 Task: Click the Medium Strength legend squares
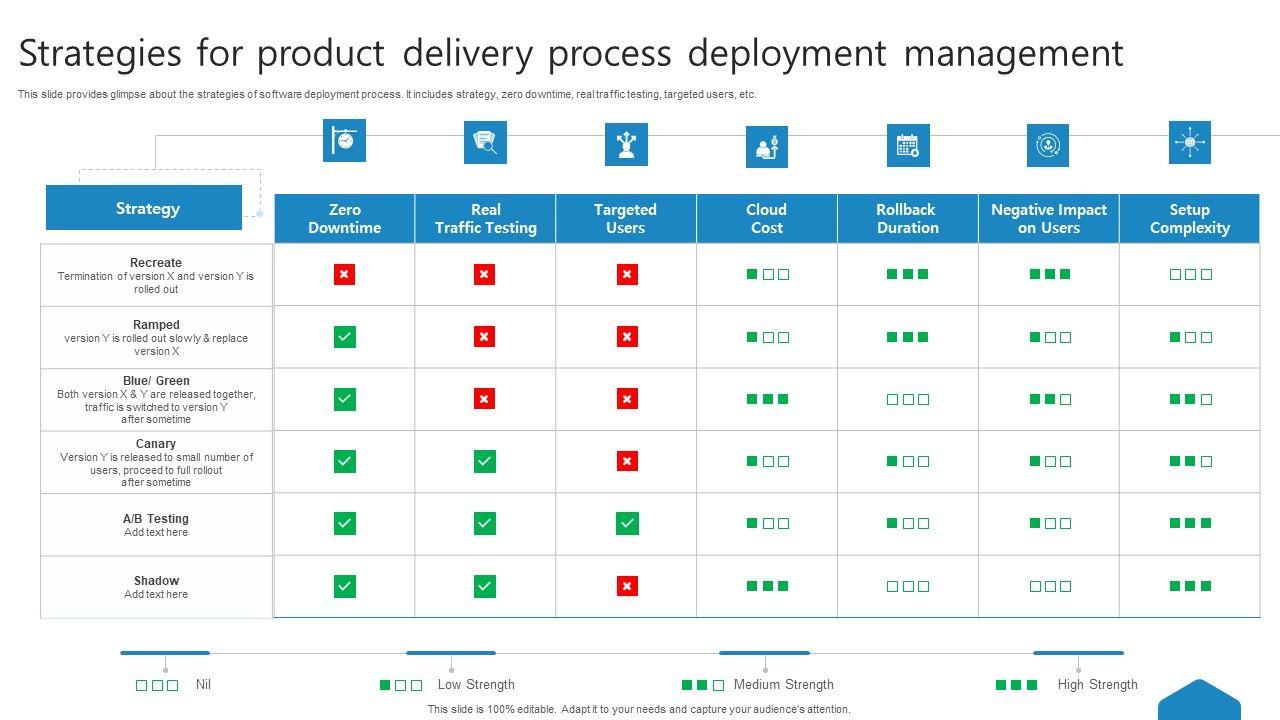point(703,685)
